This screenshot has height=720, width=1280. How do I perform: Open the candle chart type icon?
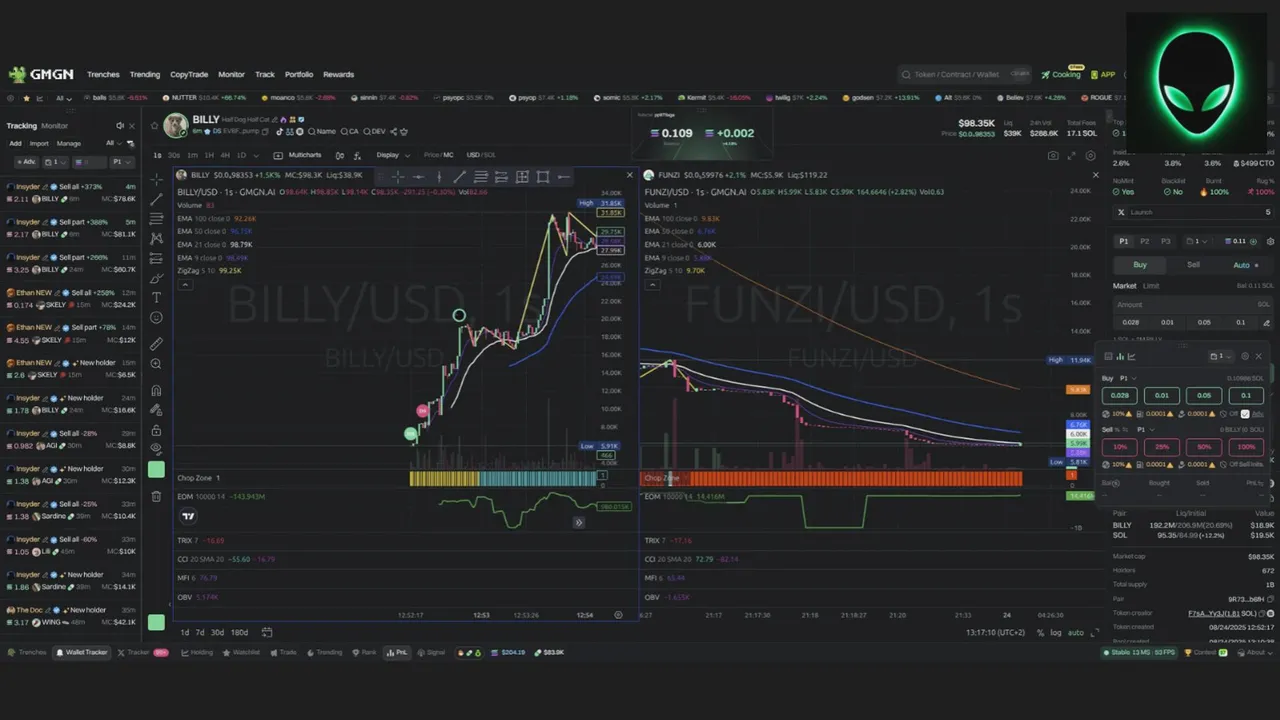[340, 155]
